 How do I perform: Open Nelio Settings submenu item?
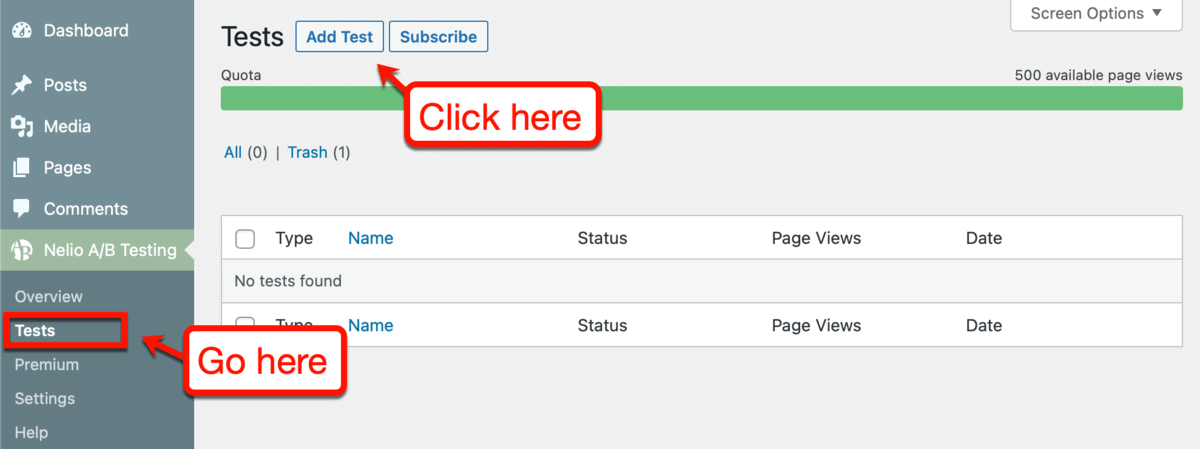click(x=45, y=399)
